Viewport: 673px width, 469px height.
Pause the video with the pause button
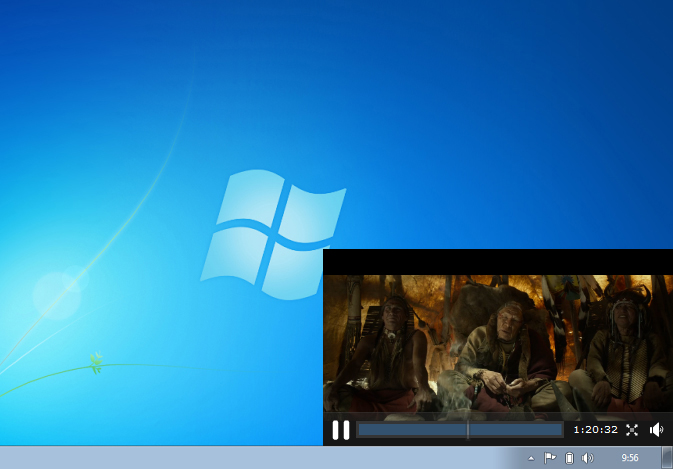point(341,430)
